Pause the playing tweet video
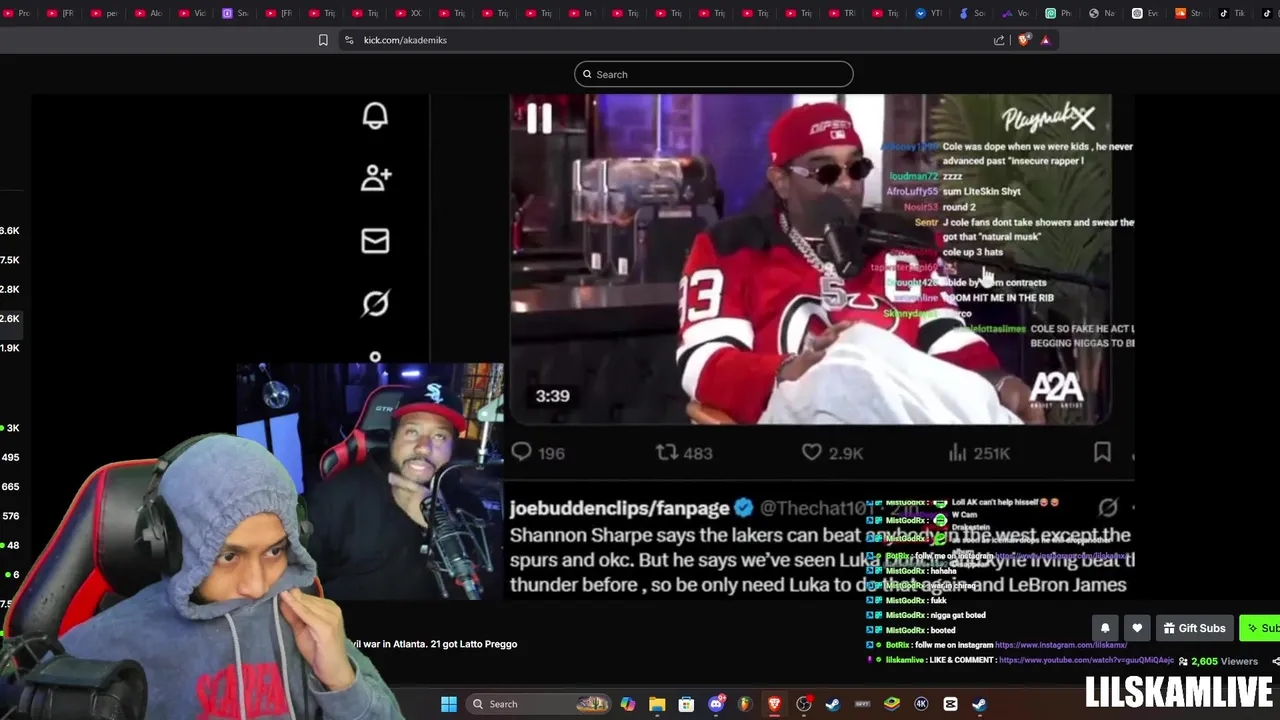Screen dimensions: 1280x720 click(539, 119)
